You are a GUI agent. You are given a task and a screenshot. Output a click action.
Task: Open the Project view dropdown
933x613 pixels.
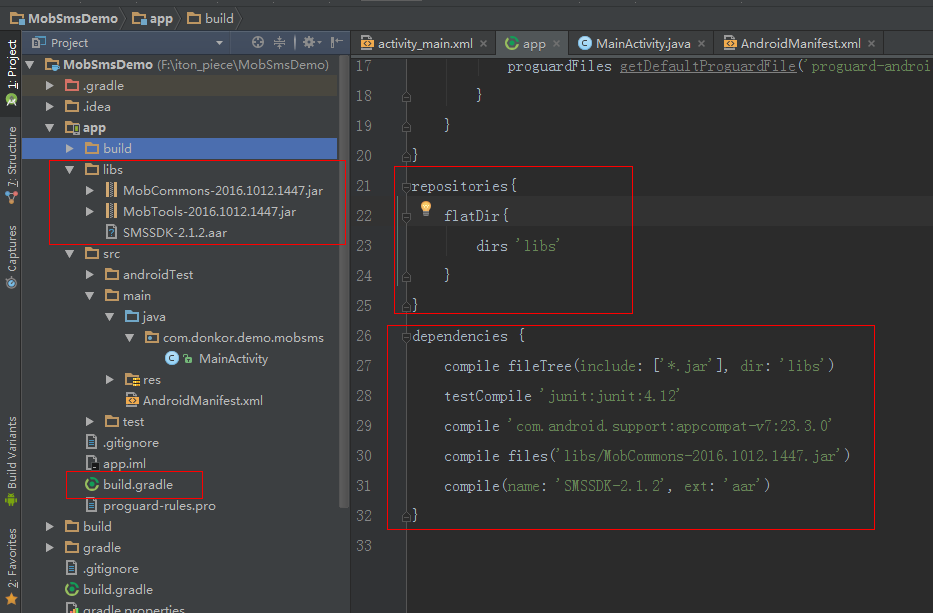click(x=220, y=43)
